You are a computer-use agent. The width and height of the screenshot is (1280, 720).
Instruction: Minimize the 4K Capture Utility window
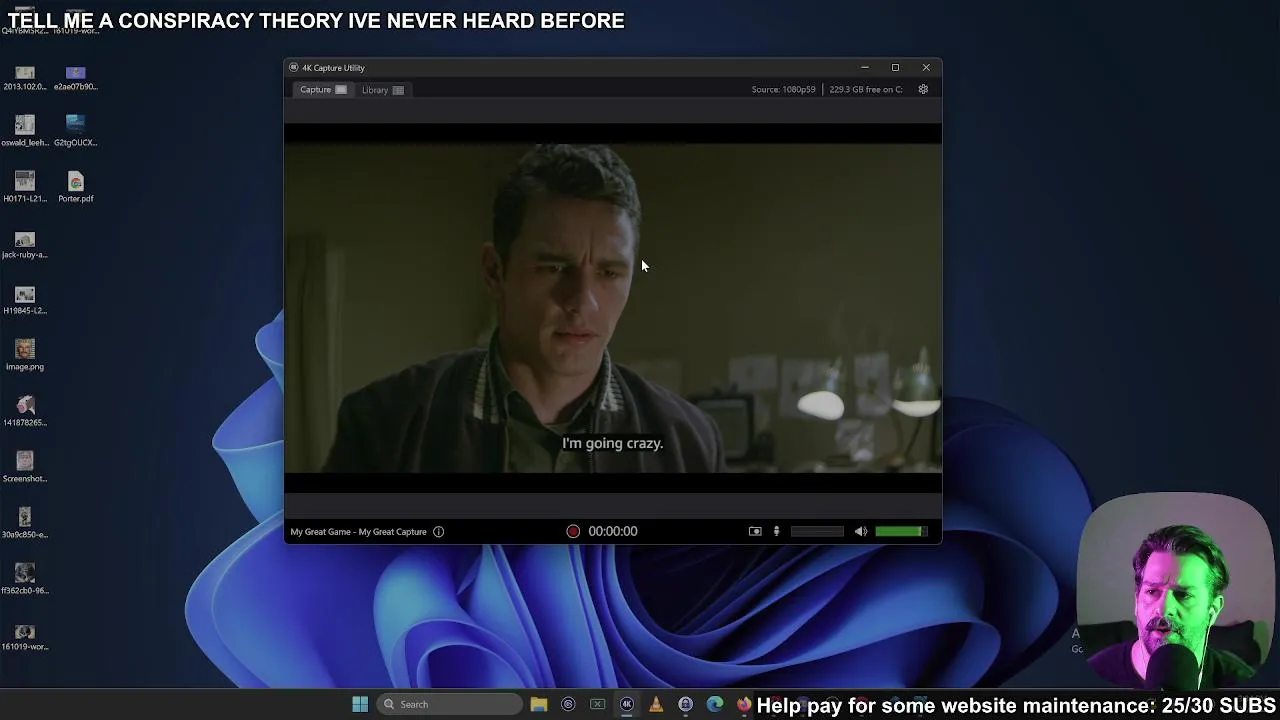pyautogui.click(x=865, y=67)
